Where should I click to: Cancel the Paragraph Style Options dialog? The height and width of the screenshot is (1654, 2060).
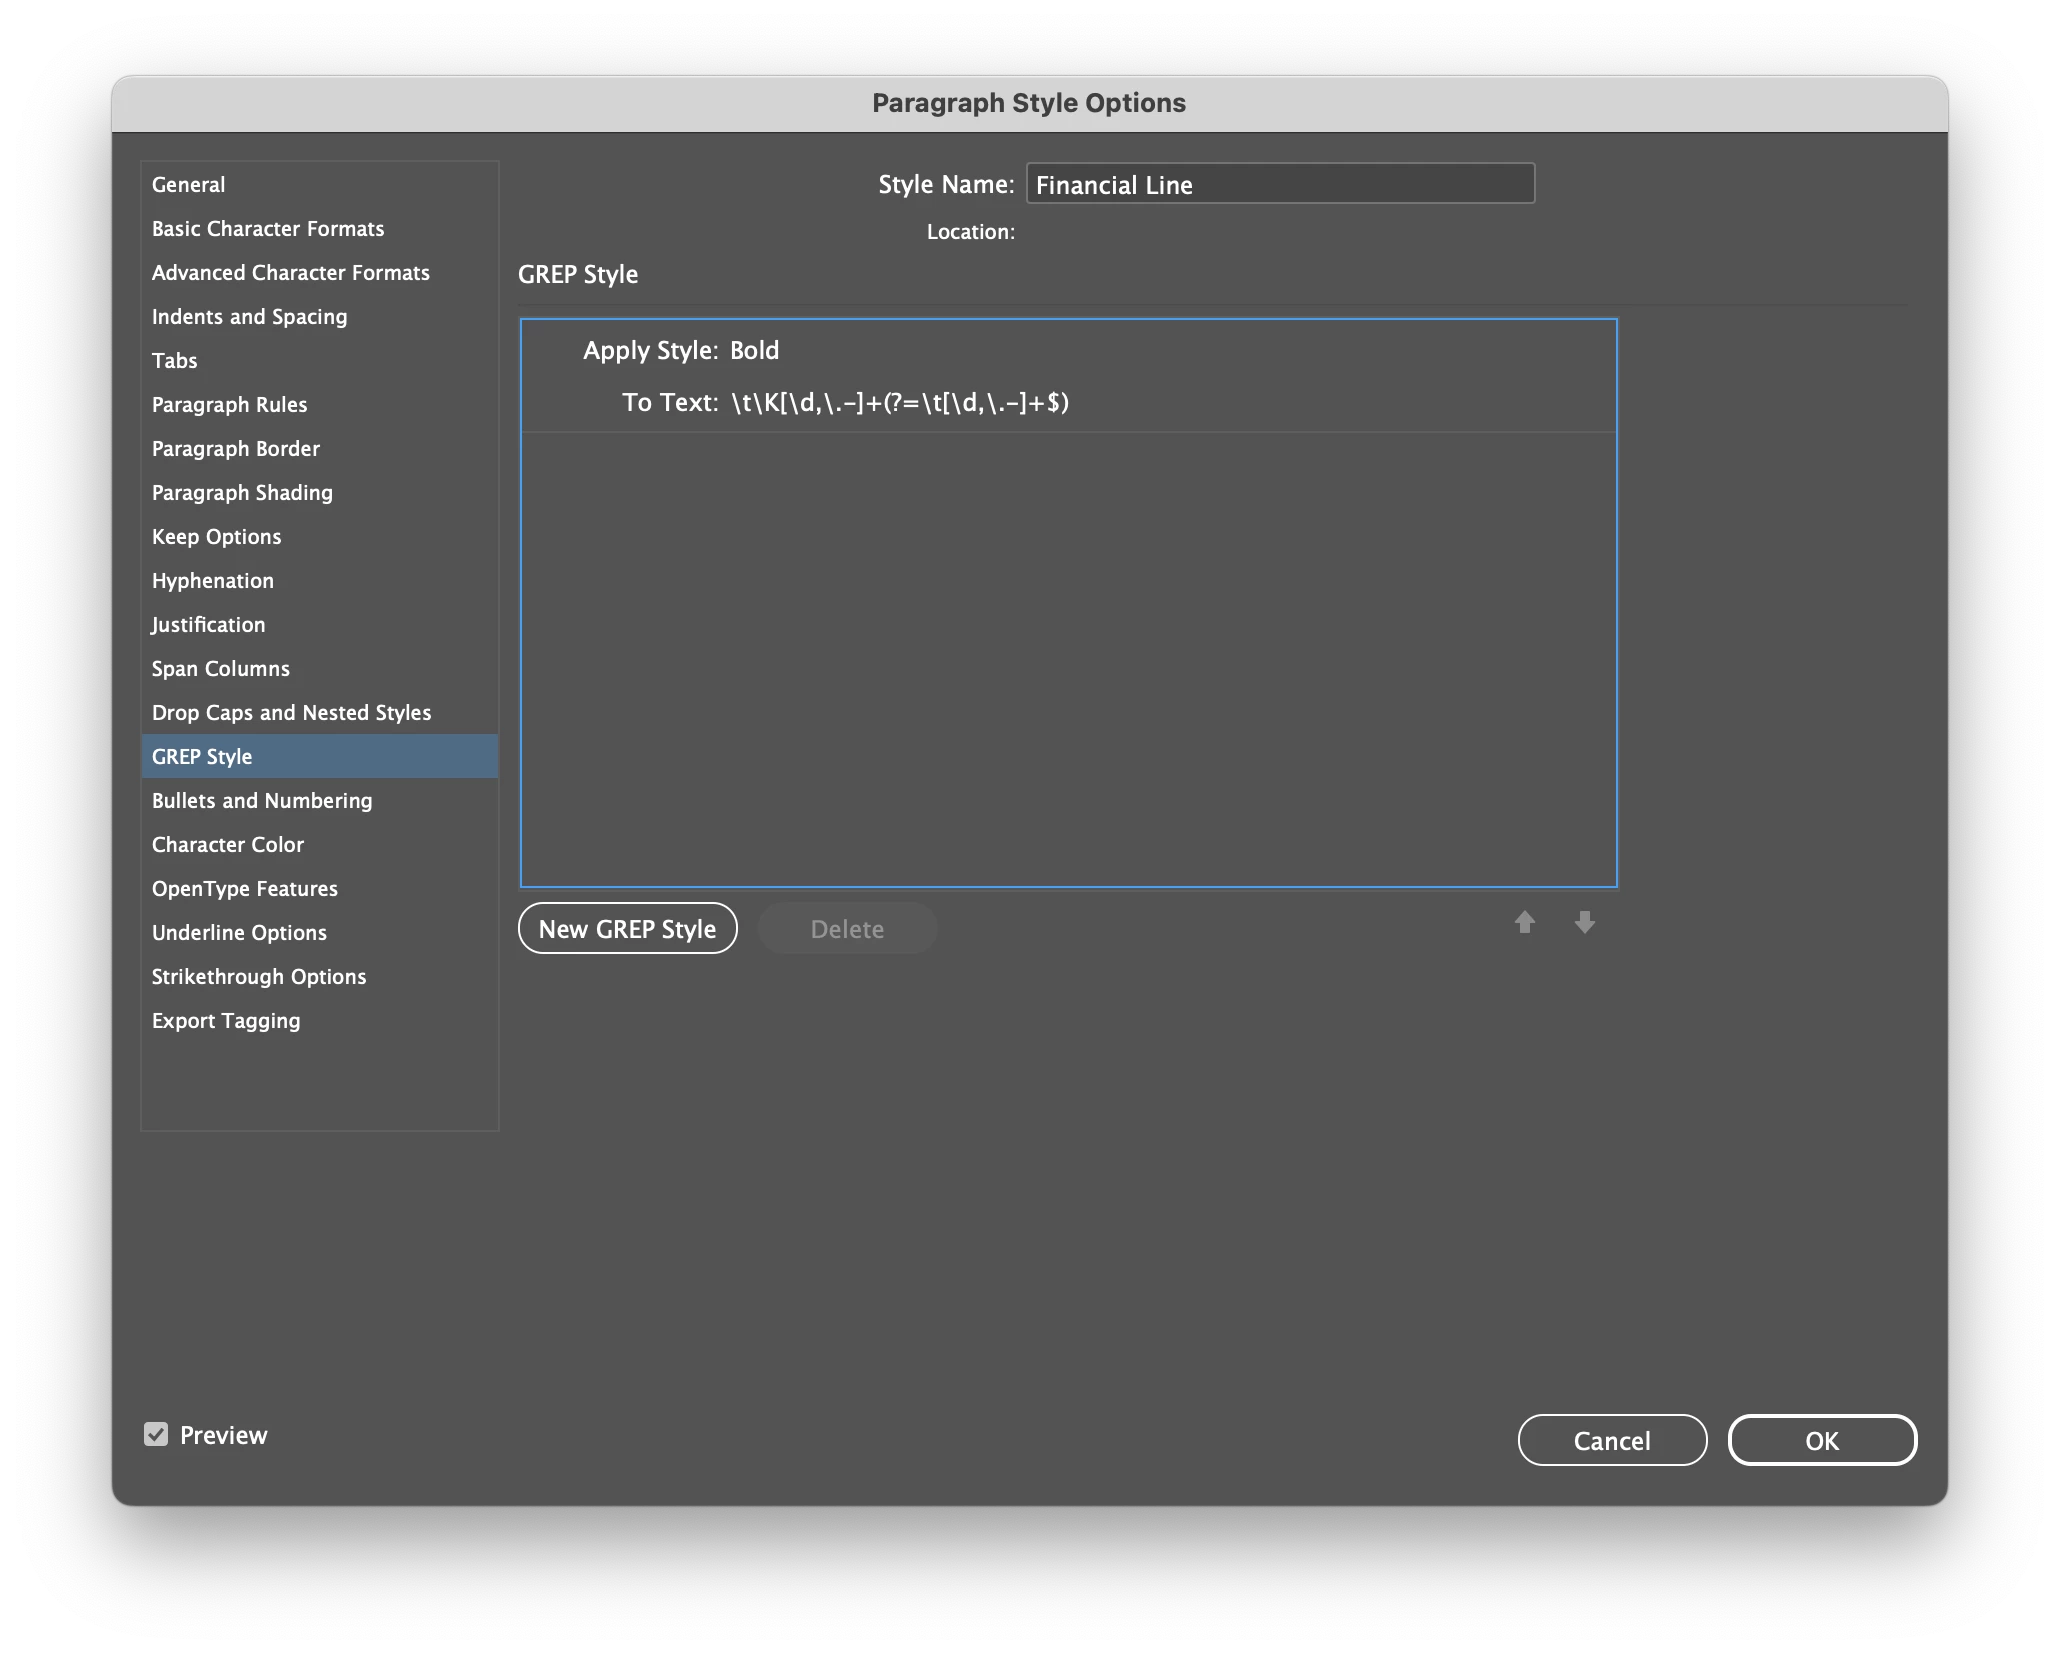click(x=1611, y=1441)
